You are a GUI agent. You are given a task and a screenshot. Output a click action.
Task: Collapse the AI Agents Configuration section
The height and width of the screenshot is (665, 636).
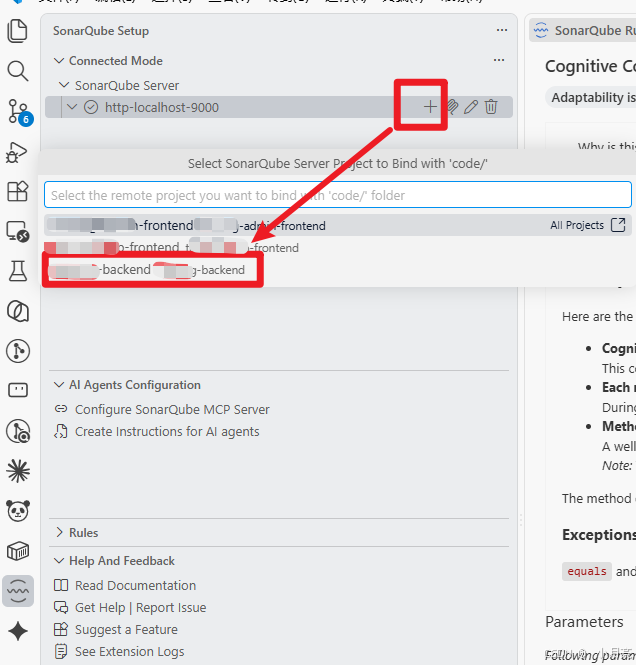[59, 385]
